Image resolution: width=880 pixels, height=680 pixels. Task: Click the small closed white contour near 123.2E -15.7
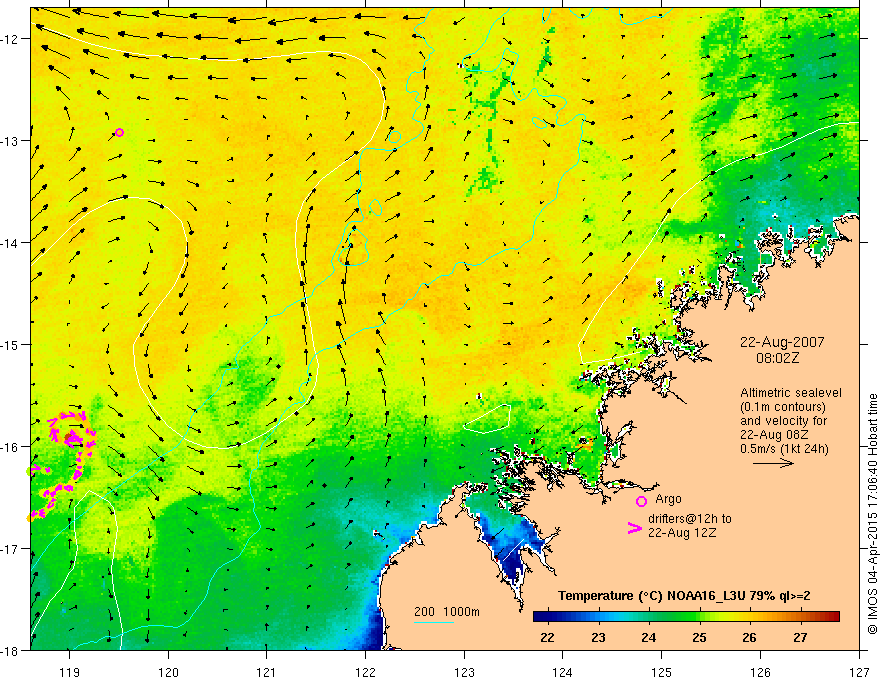coord(487,419)
